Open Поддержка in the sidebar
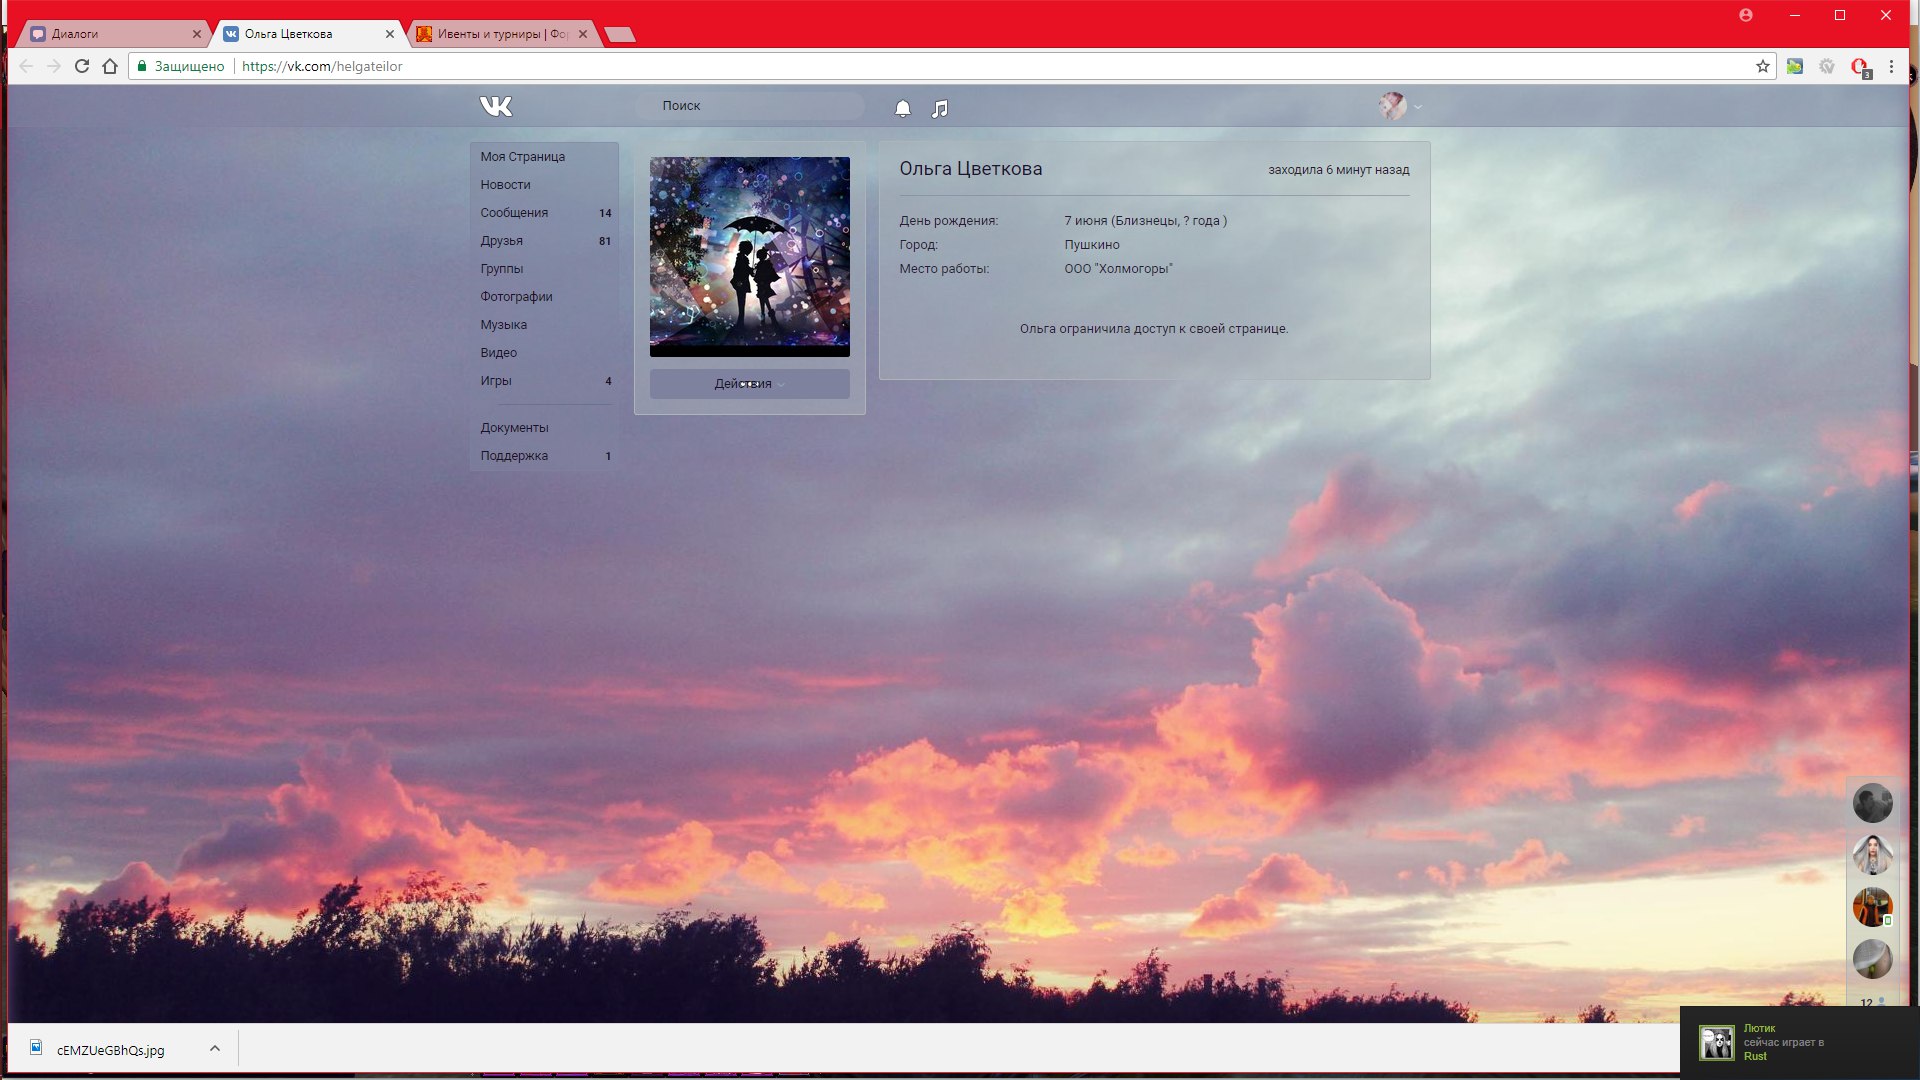Image resolution: width=1920 pixels, height=1080 pixels. pos(514,456)
